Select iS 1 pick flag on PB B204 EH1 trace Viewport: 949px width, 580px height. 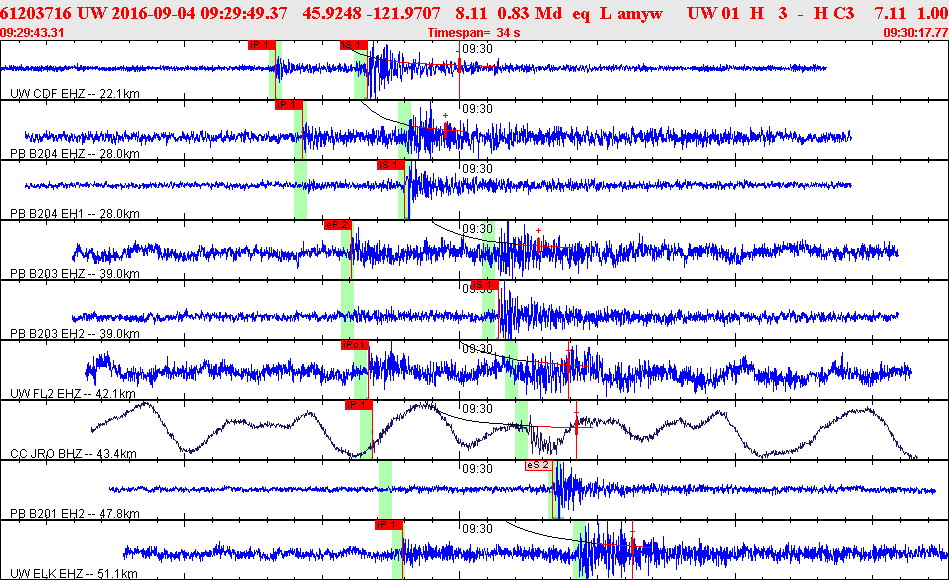390,165
